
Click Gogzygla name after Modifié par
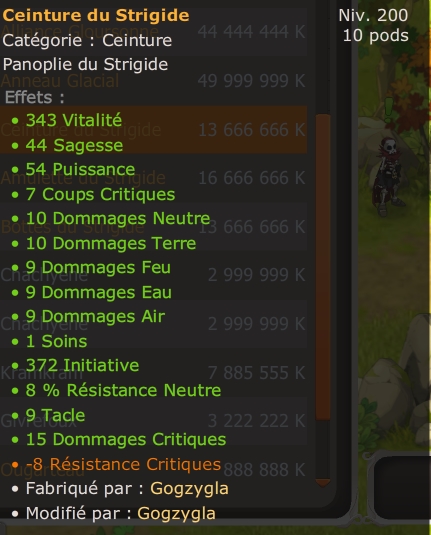176,513
